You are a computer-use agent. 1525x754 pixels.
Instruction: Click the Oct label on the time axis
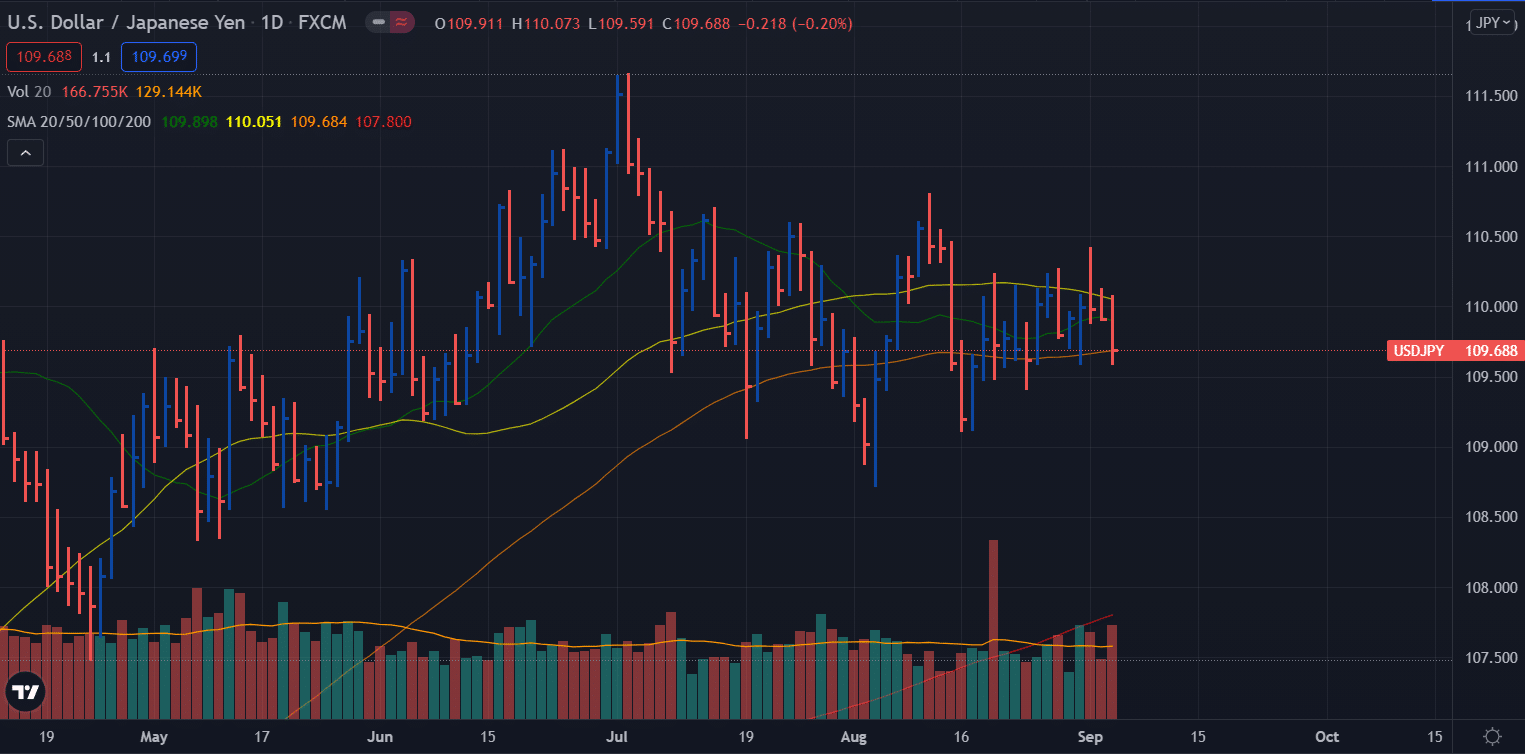pos(1327,736)
